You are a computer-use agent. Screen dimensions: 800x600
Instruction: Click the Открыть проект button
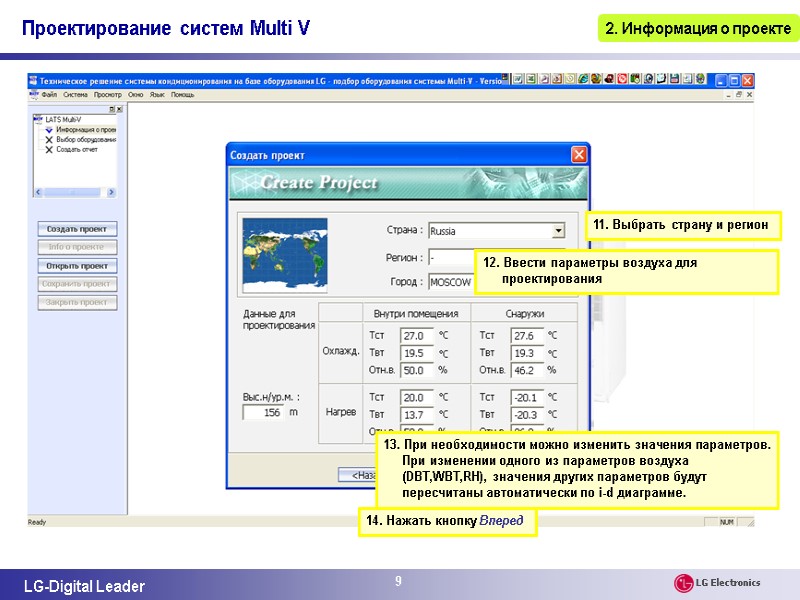pos(77,266)
